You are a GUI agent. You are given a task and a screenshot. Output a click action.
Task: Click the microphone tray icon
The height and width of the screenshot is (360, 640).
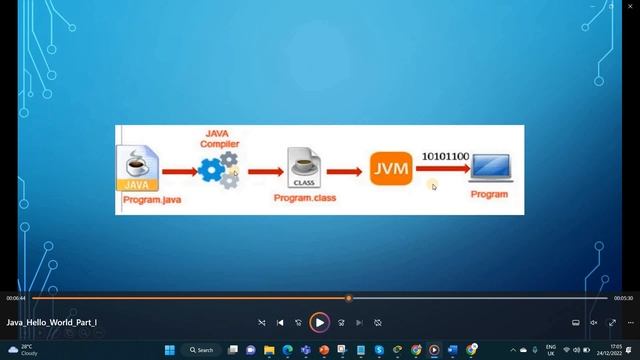[535, 350]
